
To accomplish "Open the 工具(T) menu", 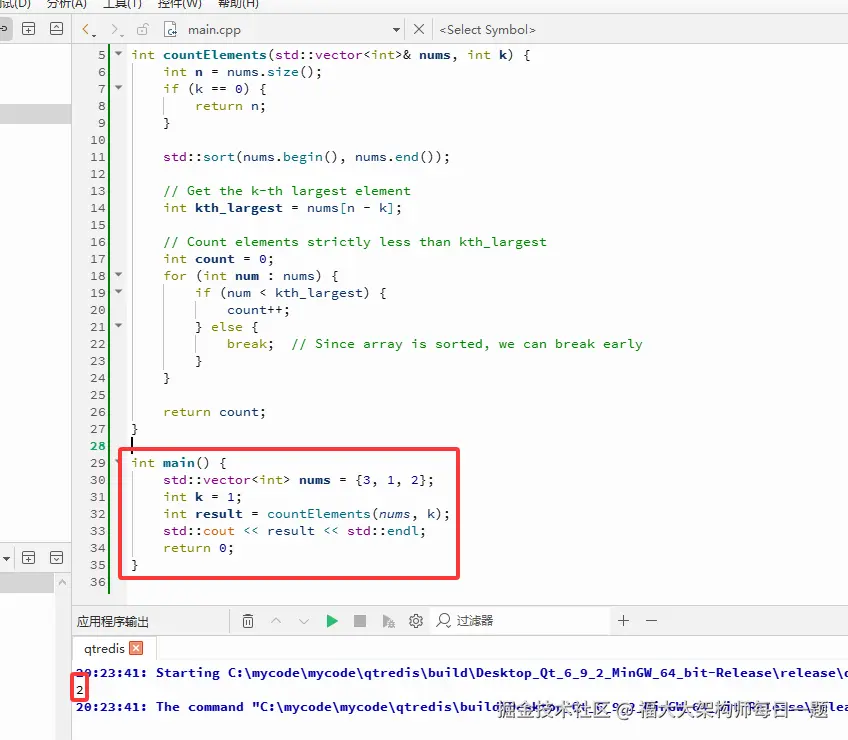I will [x=122, y=4].
